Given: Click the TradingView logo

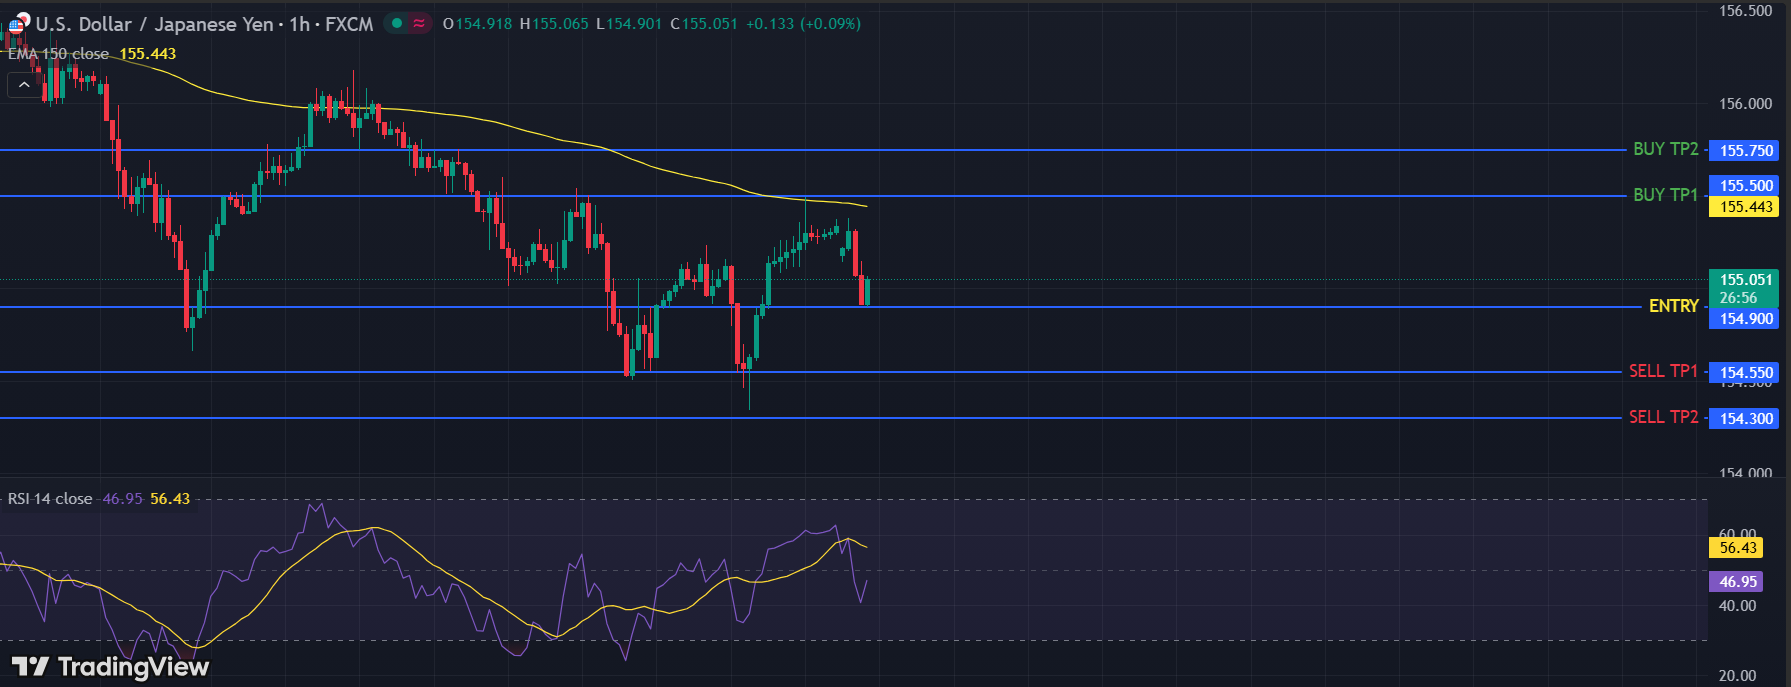Looking at the screenshot, I should coord(110,666).
